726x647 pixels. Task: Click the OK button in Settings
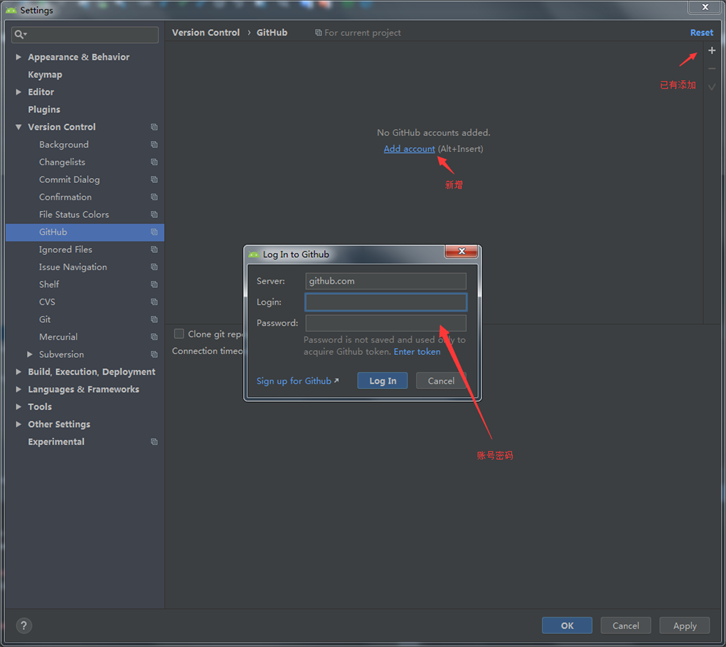tap(567, 626)
